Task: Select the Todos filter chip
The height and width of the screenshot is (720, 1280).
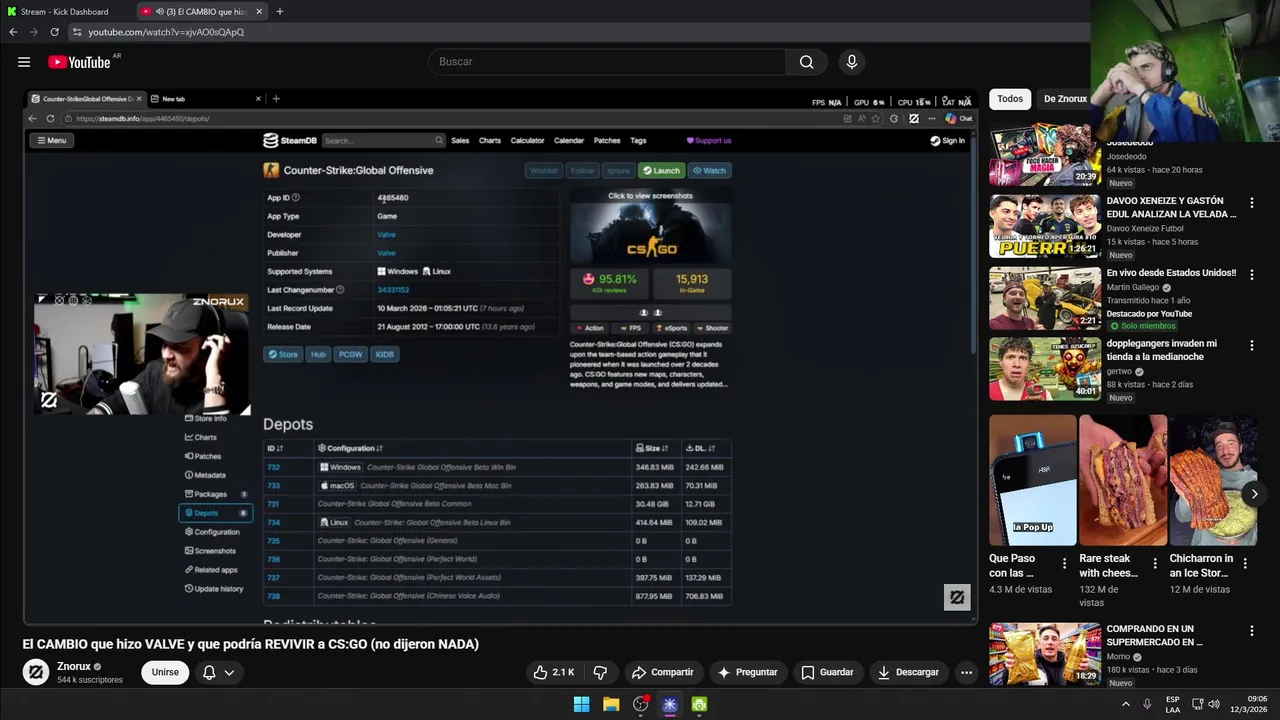Action: point(1010,99)
